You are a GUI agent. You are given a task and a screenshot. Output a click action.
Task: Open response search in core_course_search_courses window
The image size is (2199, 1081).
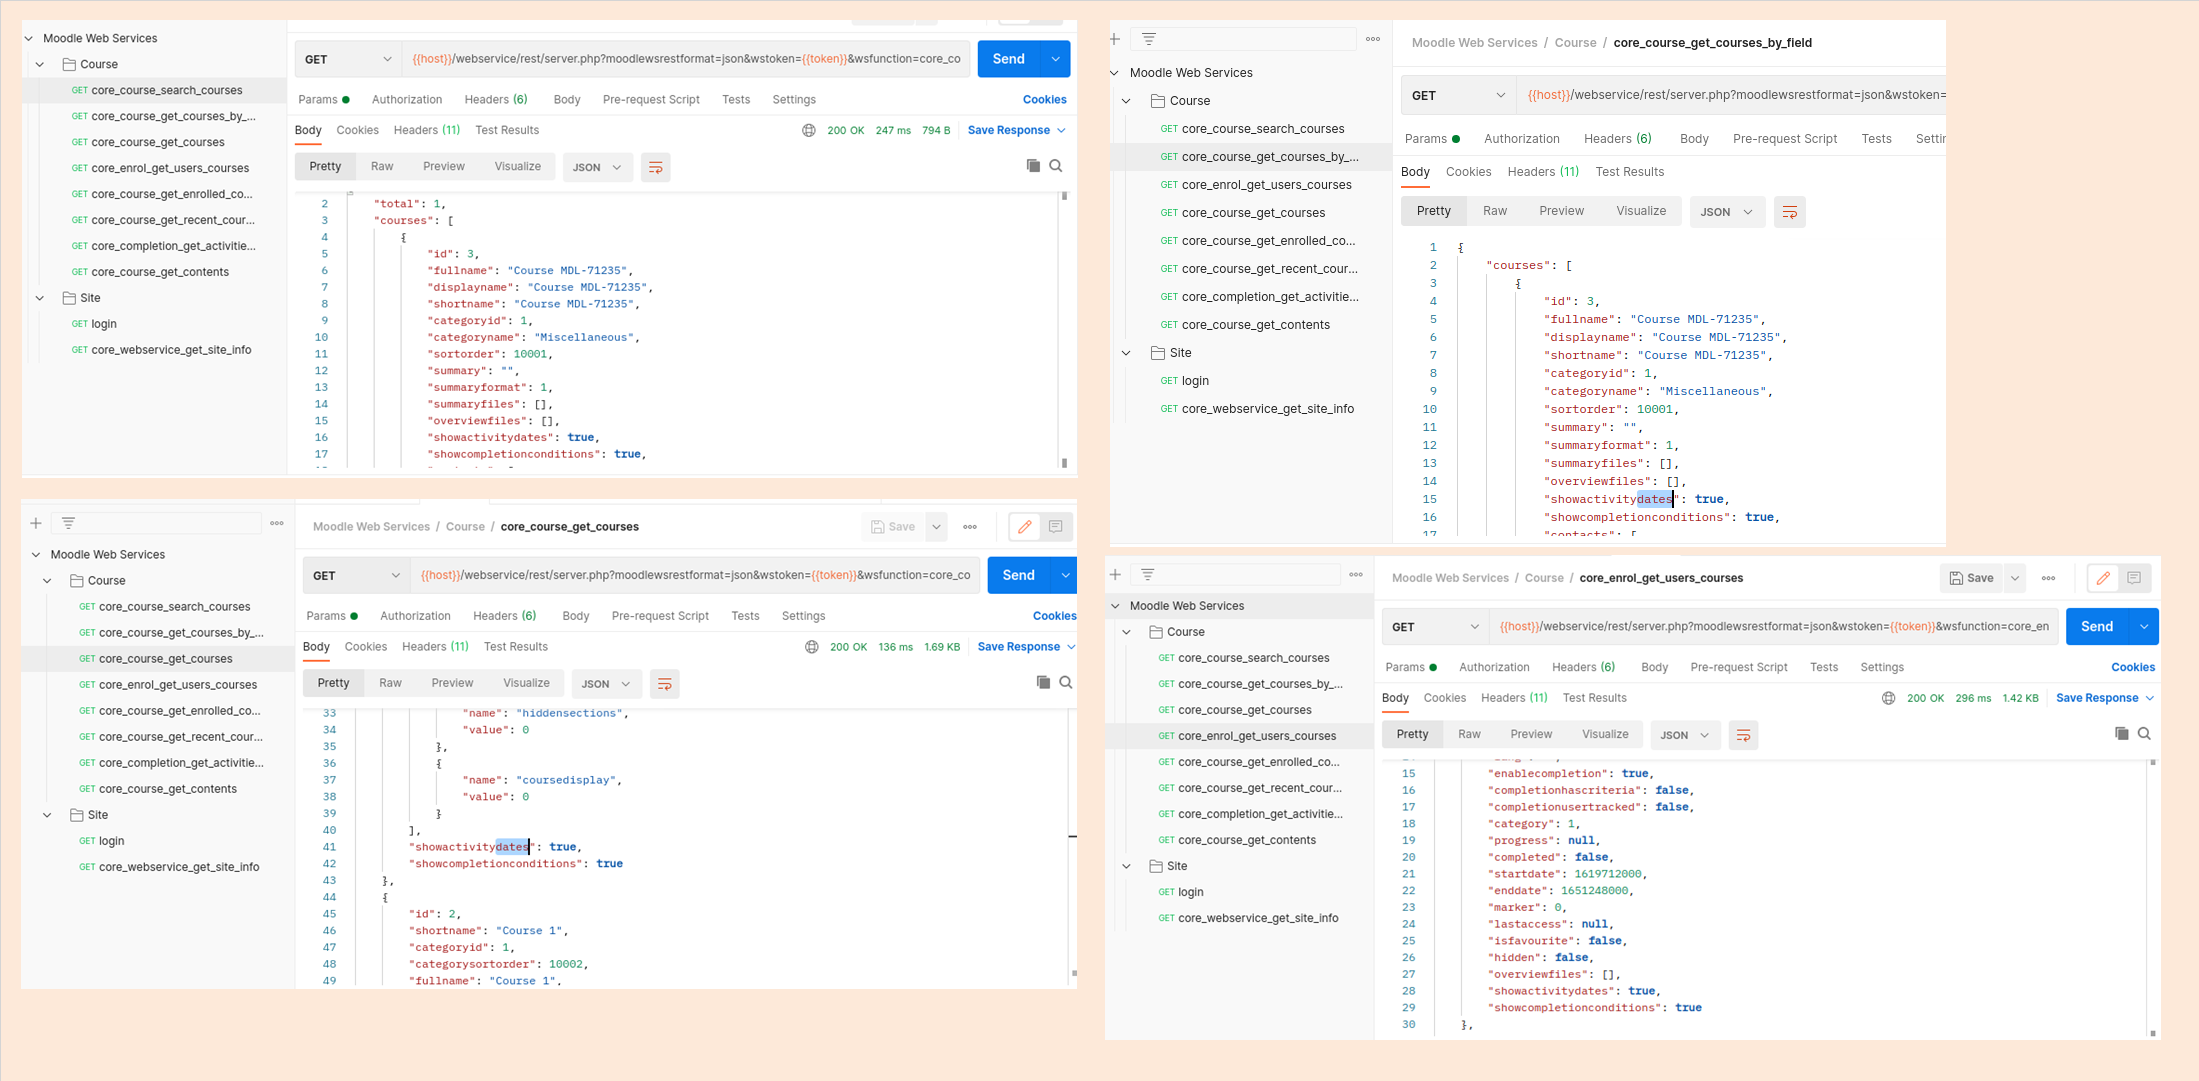[1056, 166]
